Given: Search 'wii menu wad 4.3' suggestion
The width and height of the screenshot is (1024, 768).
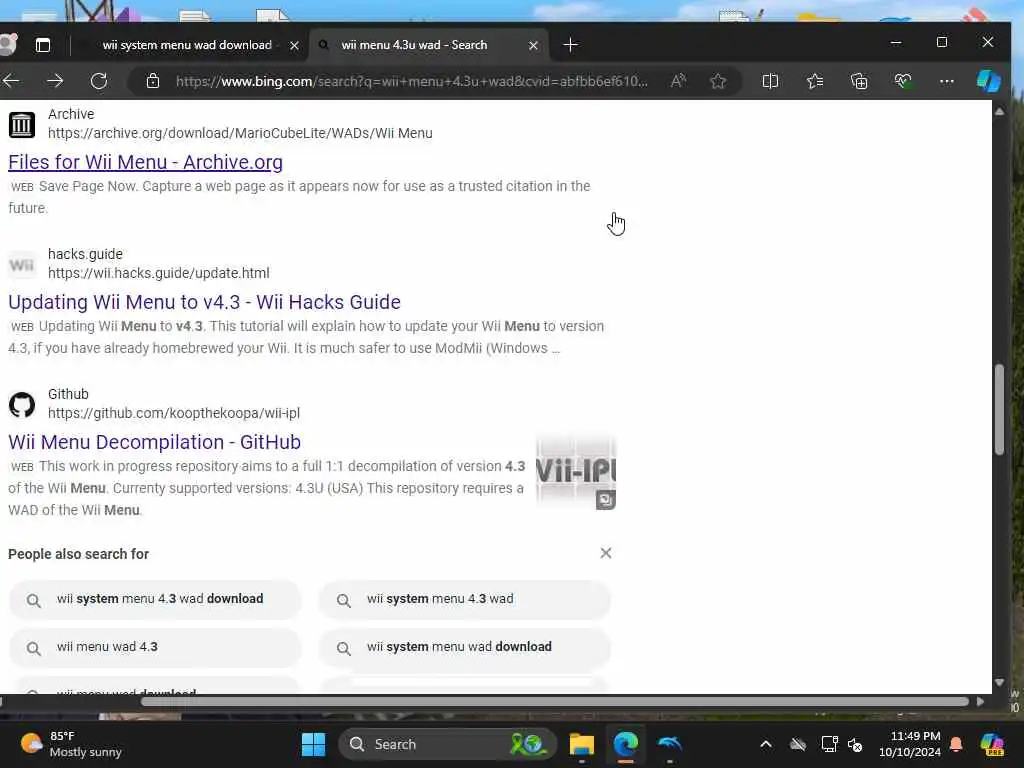Looking at the screenshot, I should click(155, 647).
